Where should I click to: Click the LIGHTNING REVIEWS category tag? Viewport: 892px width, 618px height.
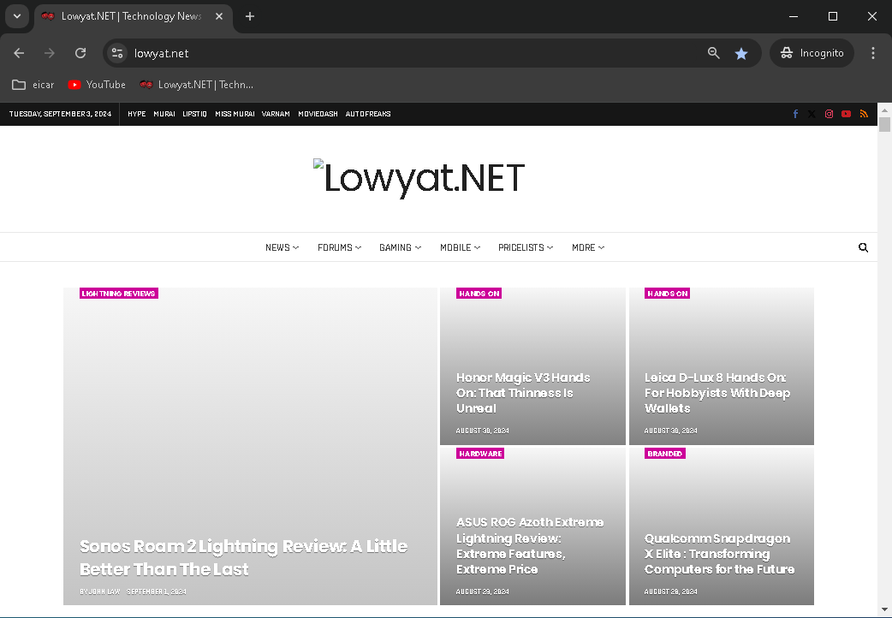tap(118, 294)
